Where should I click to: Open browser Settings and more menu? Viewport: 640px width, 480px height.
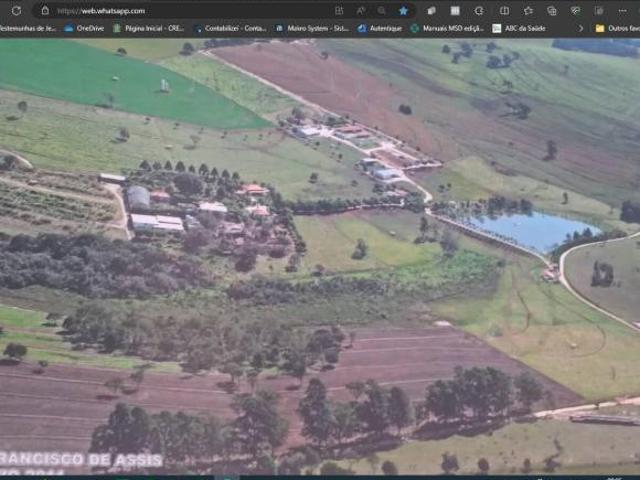[x=601, y=10]
